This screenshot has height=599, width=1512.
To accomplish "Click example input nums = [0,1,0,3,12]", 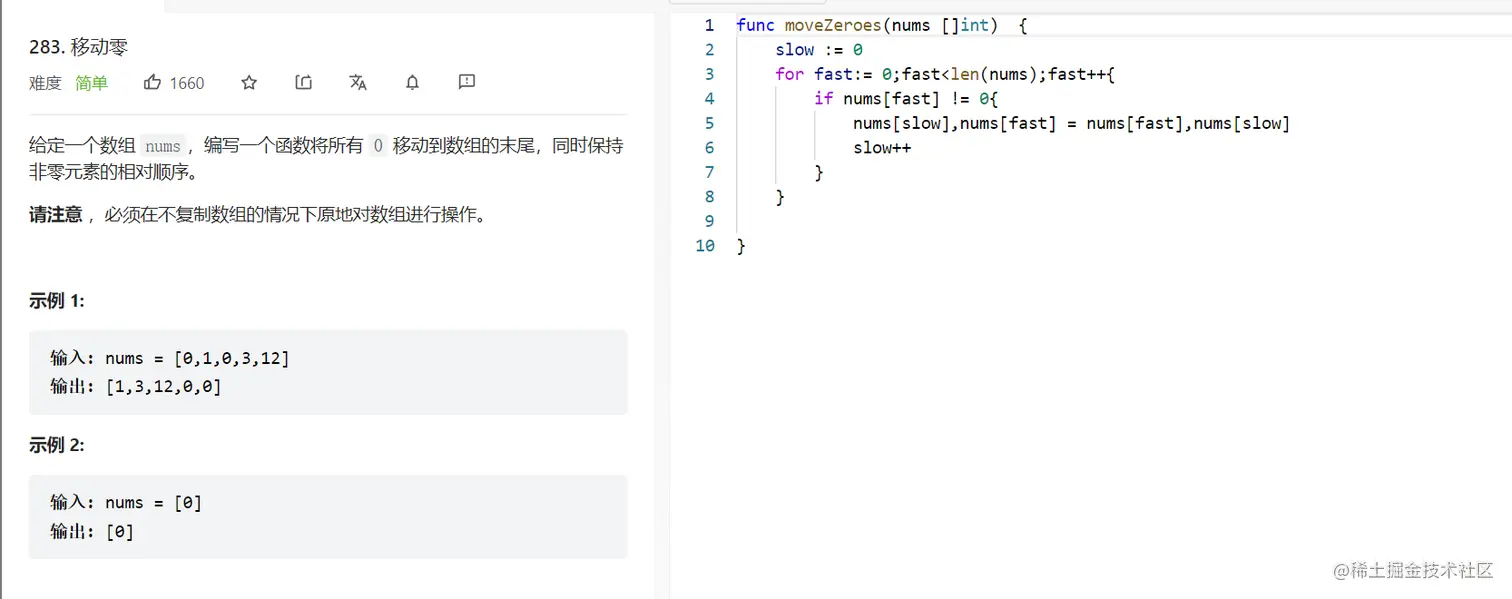I will pos(170,358).
